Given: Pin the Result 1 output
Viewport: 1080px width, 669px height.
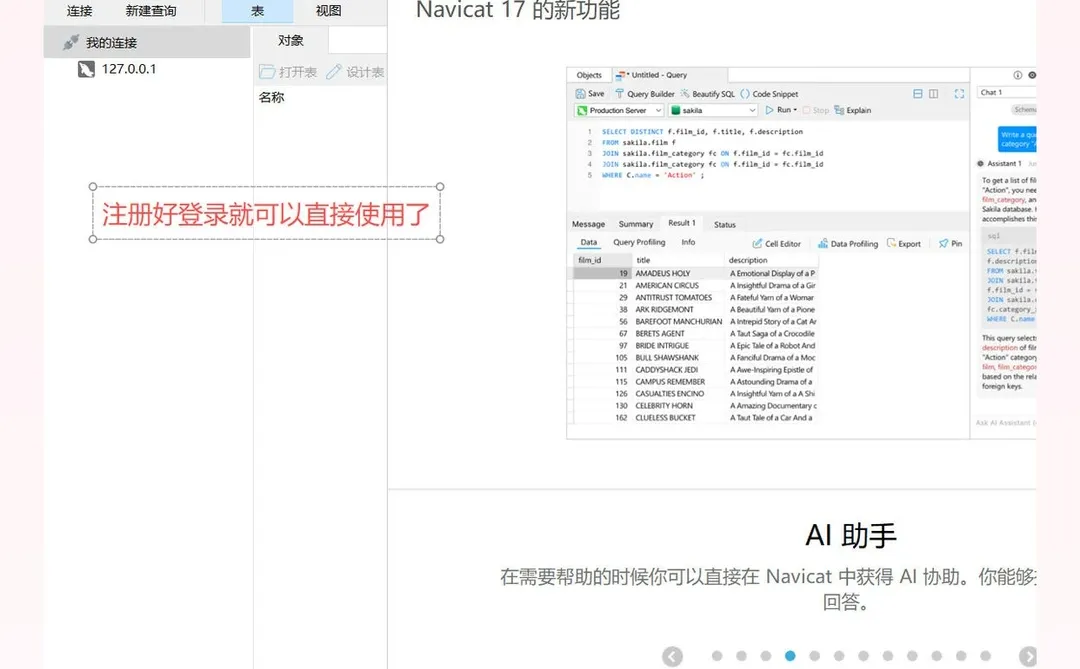Looking at the screenshot, I should click(x=953, y=242).
